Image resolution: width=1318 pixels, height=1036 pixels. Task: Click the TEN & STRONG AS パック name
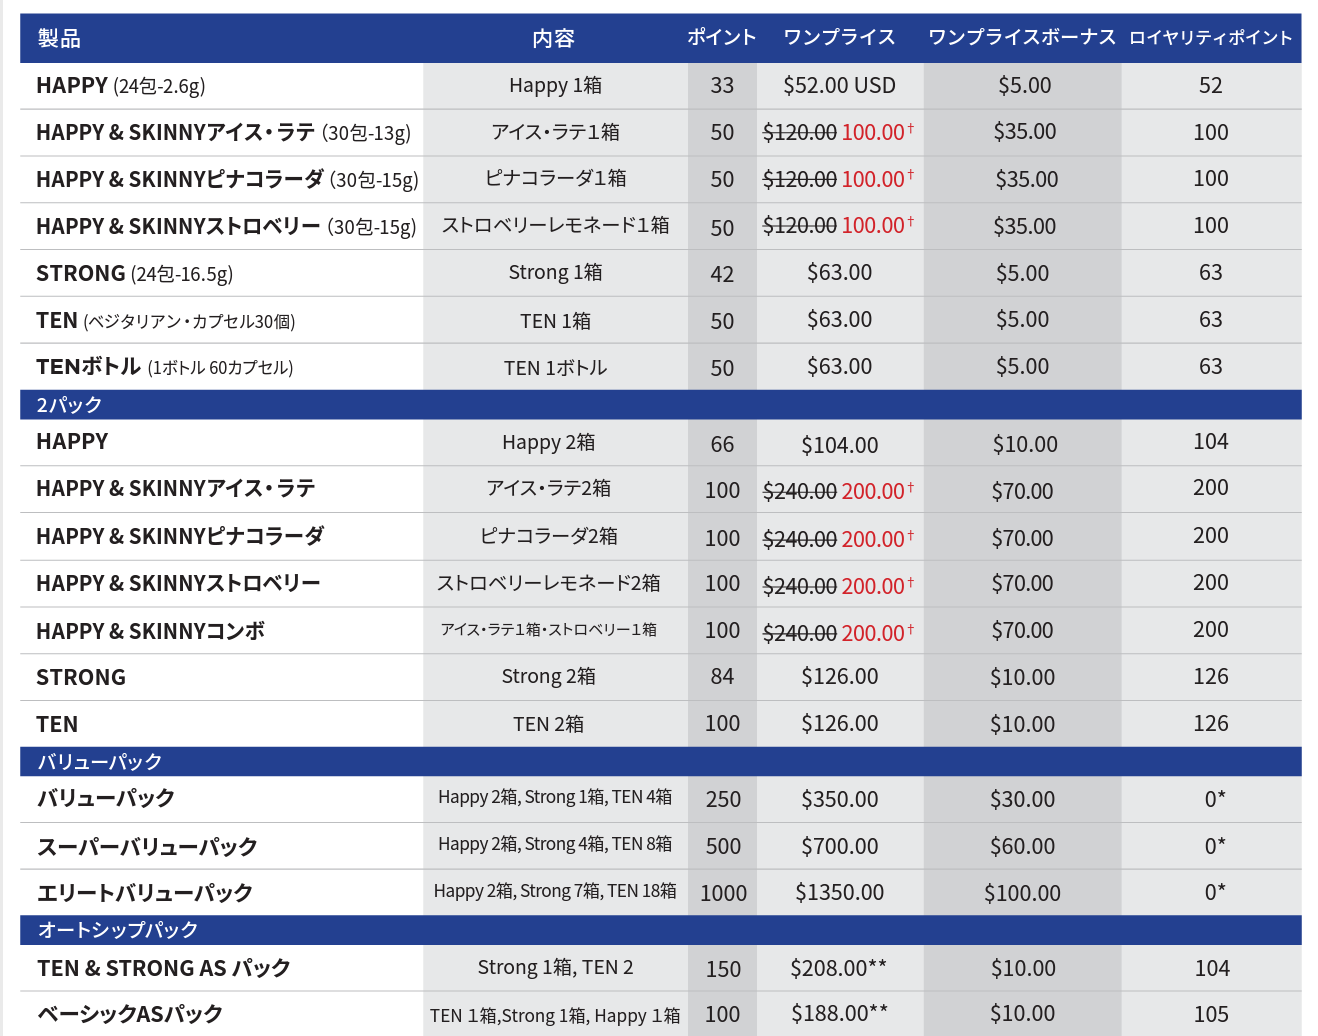[x=164, y=968]
